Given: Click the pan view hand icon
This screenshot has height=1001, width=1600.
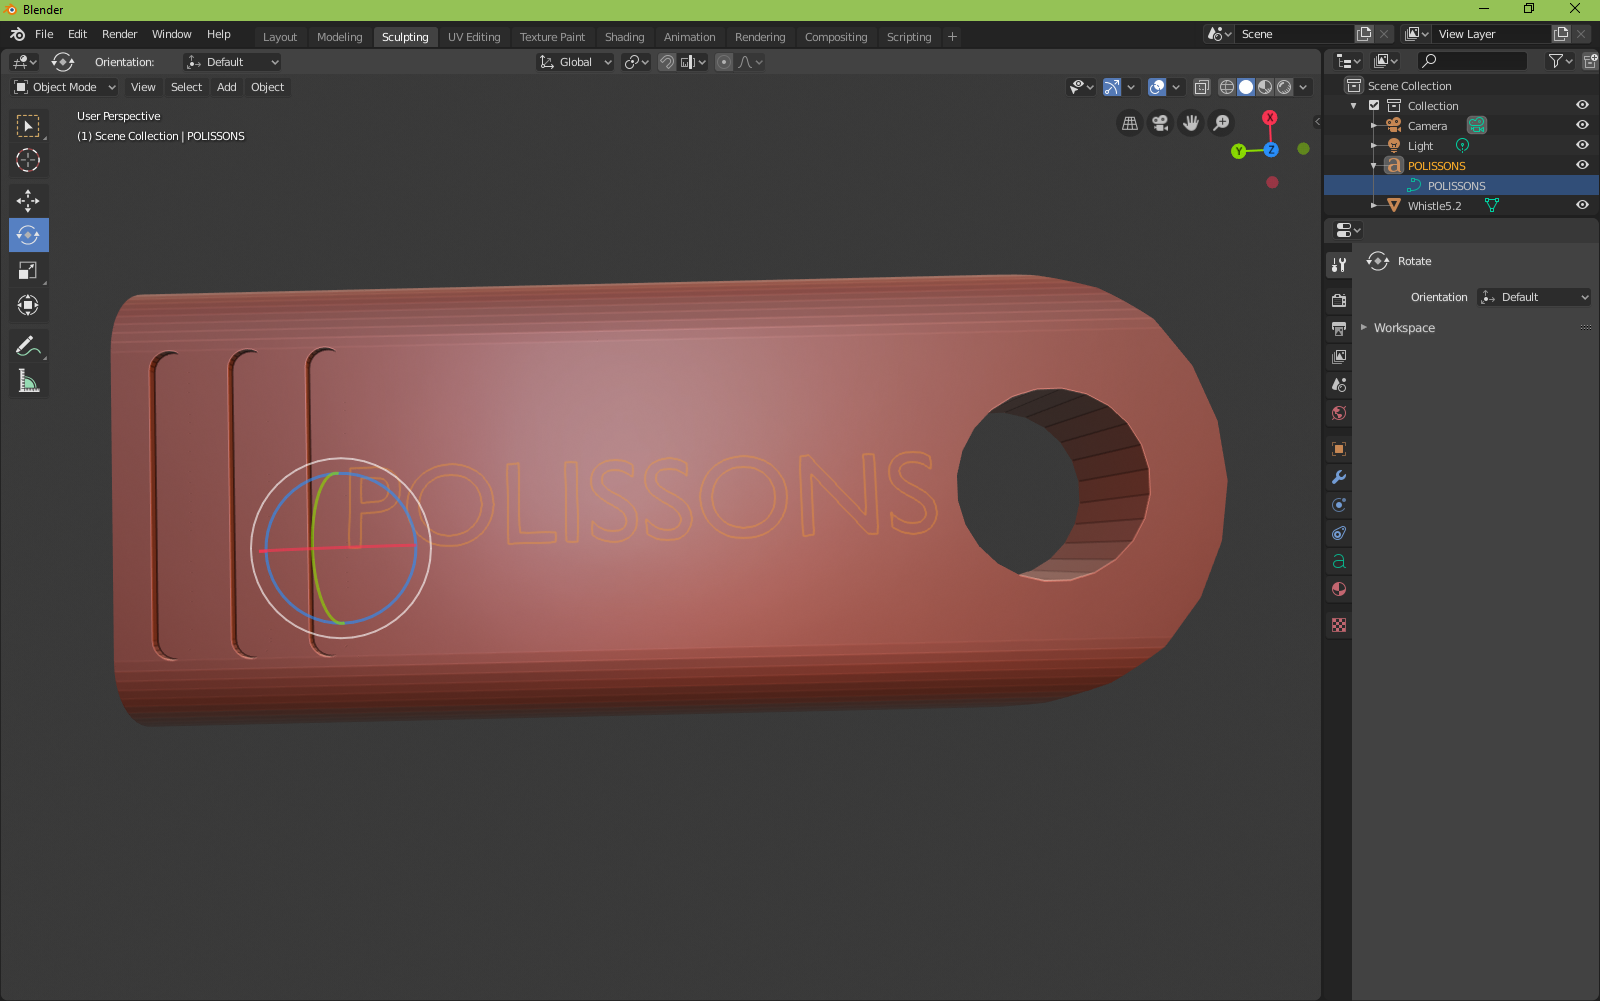Looking at the screenshot, I should pos(1191,123).
